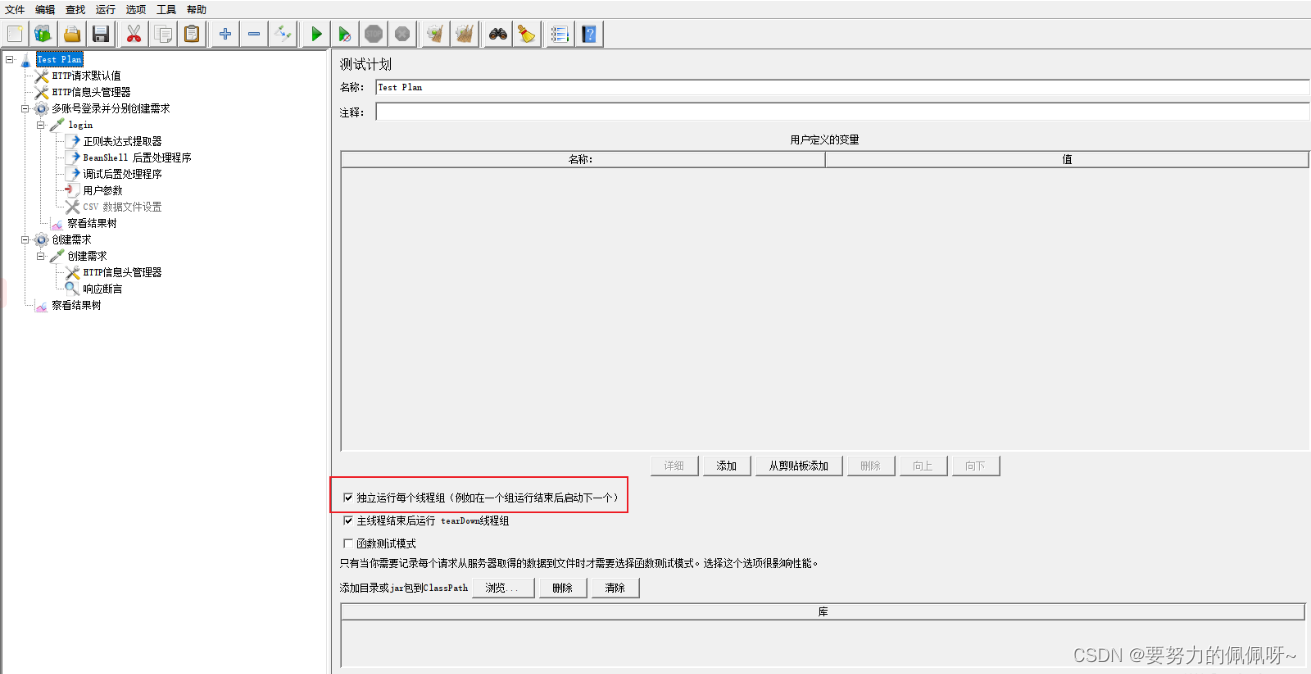Expand all nodes with plus icon
This screenshot has width=1311, height=674.
coord(225,34)
